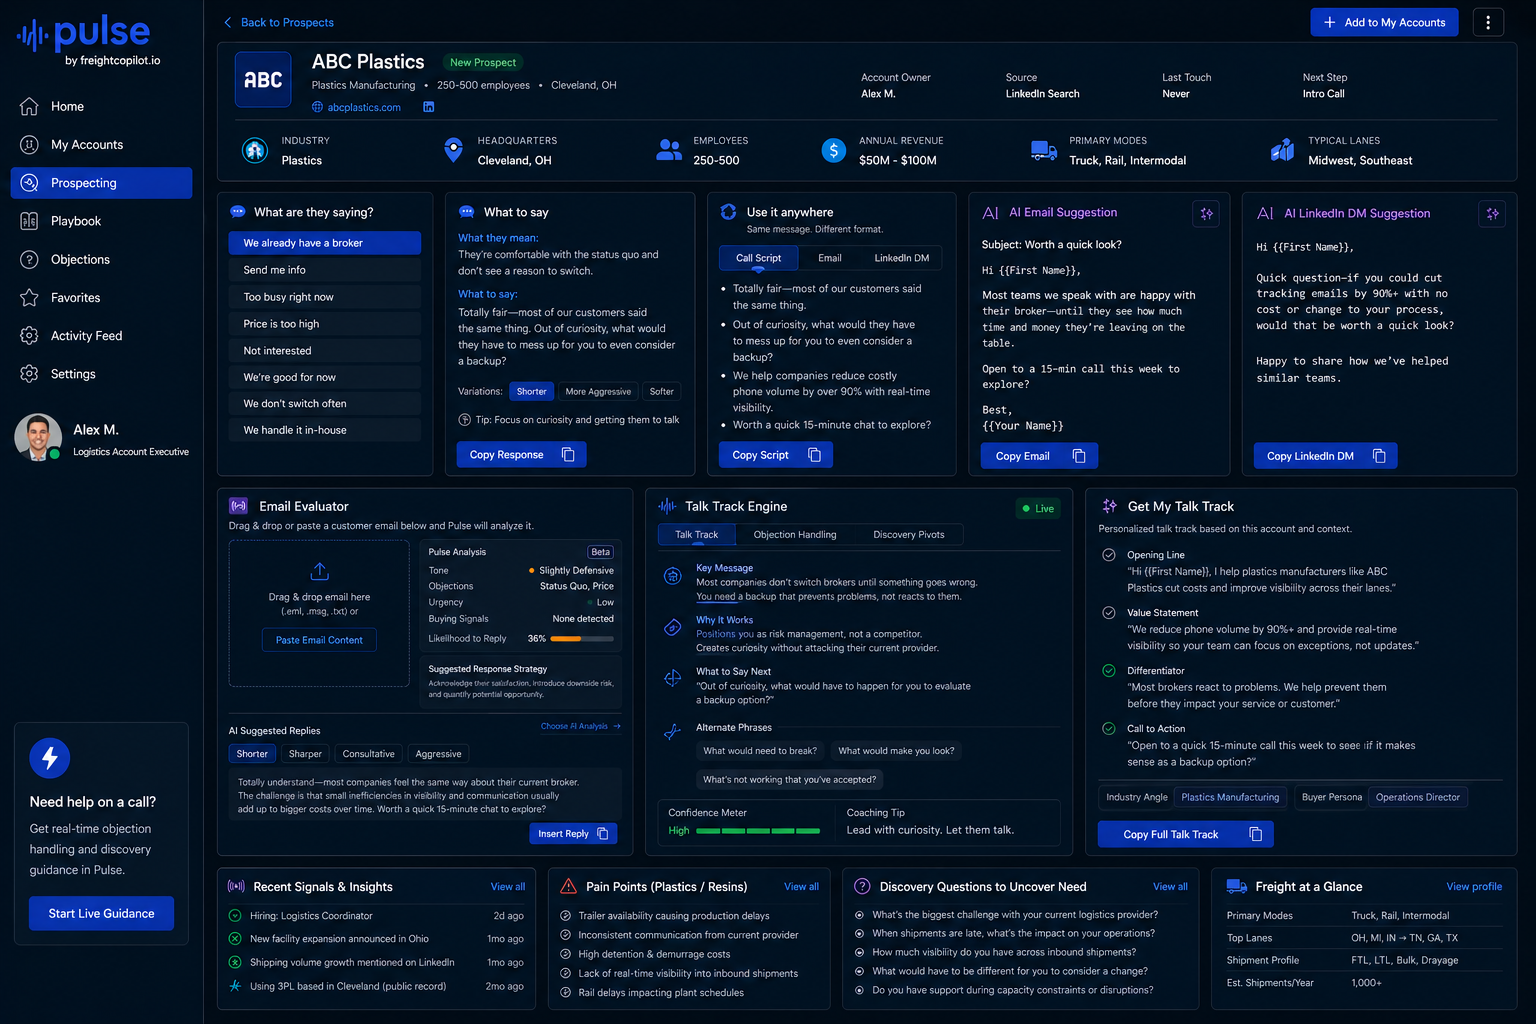Click the globe icon next to abcplastics.com

[318, 107]
